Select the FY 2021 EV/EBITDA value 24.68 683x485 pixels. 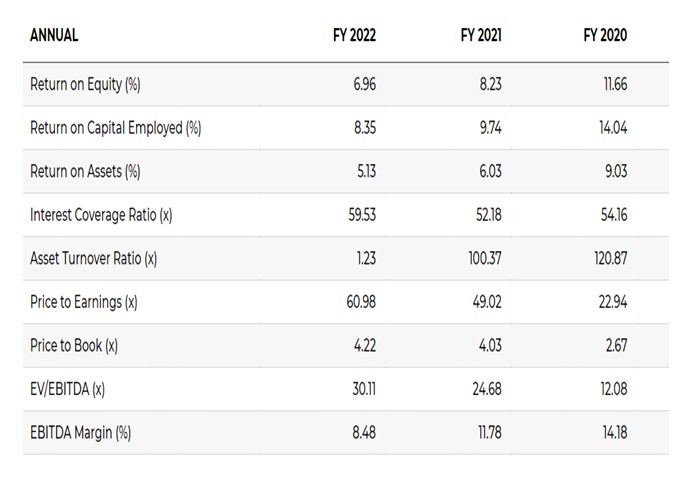486,389
